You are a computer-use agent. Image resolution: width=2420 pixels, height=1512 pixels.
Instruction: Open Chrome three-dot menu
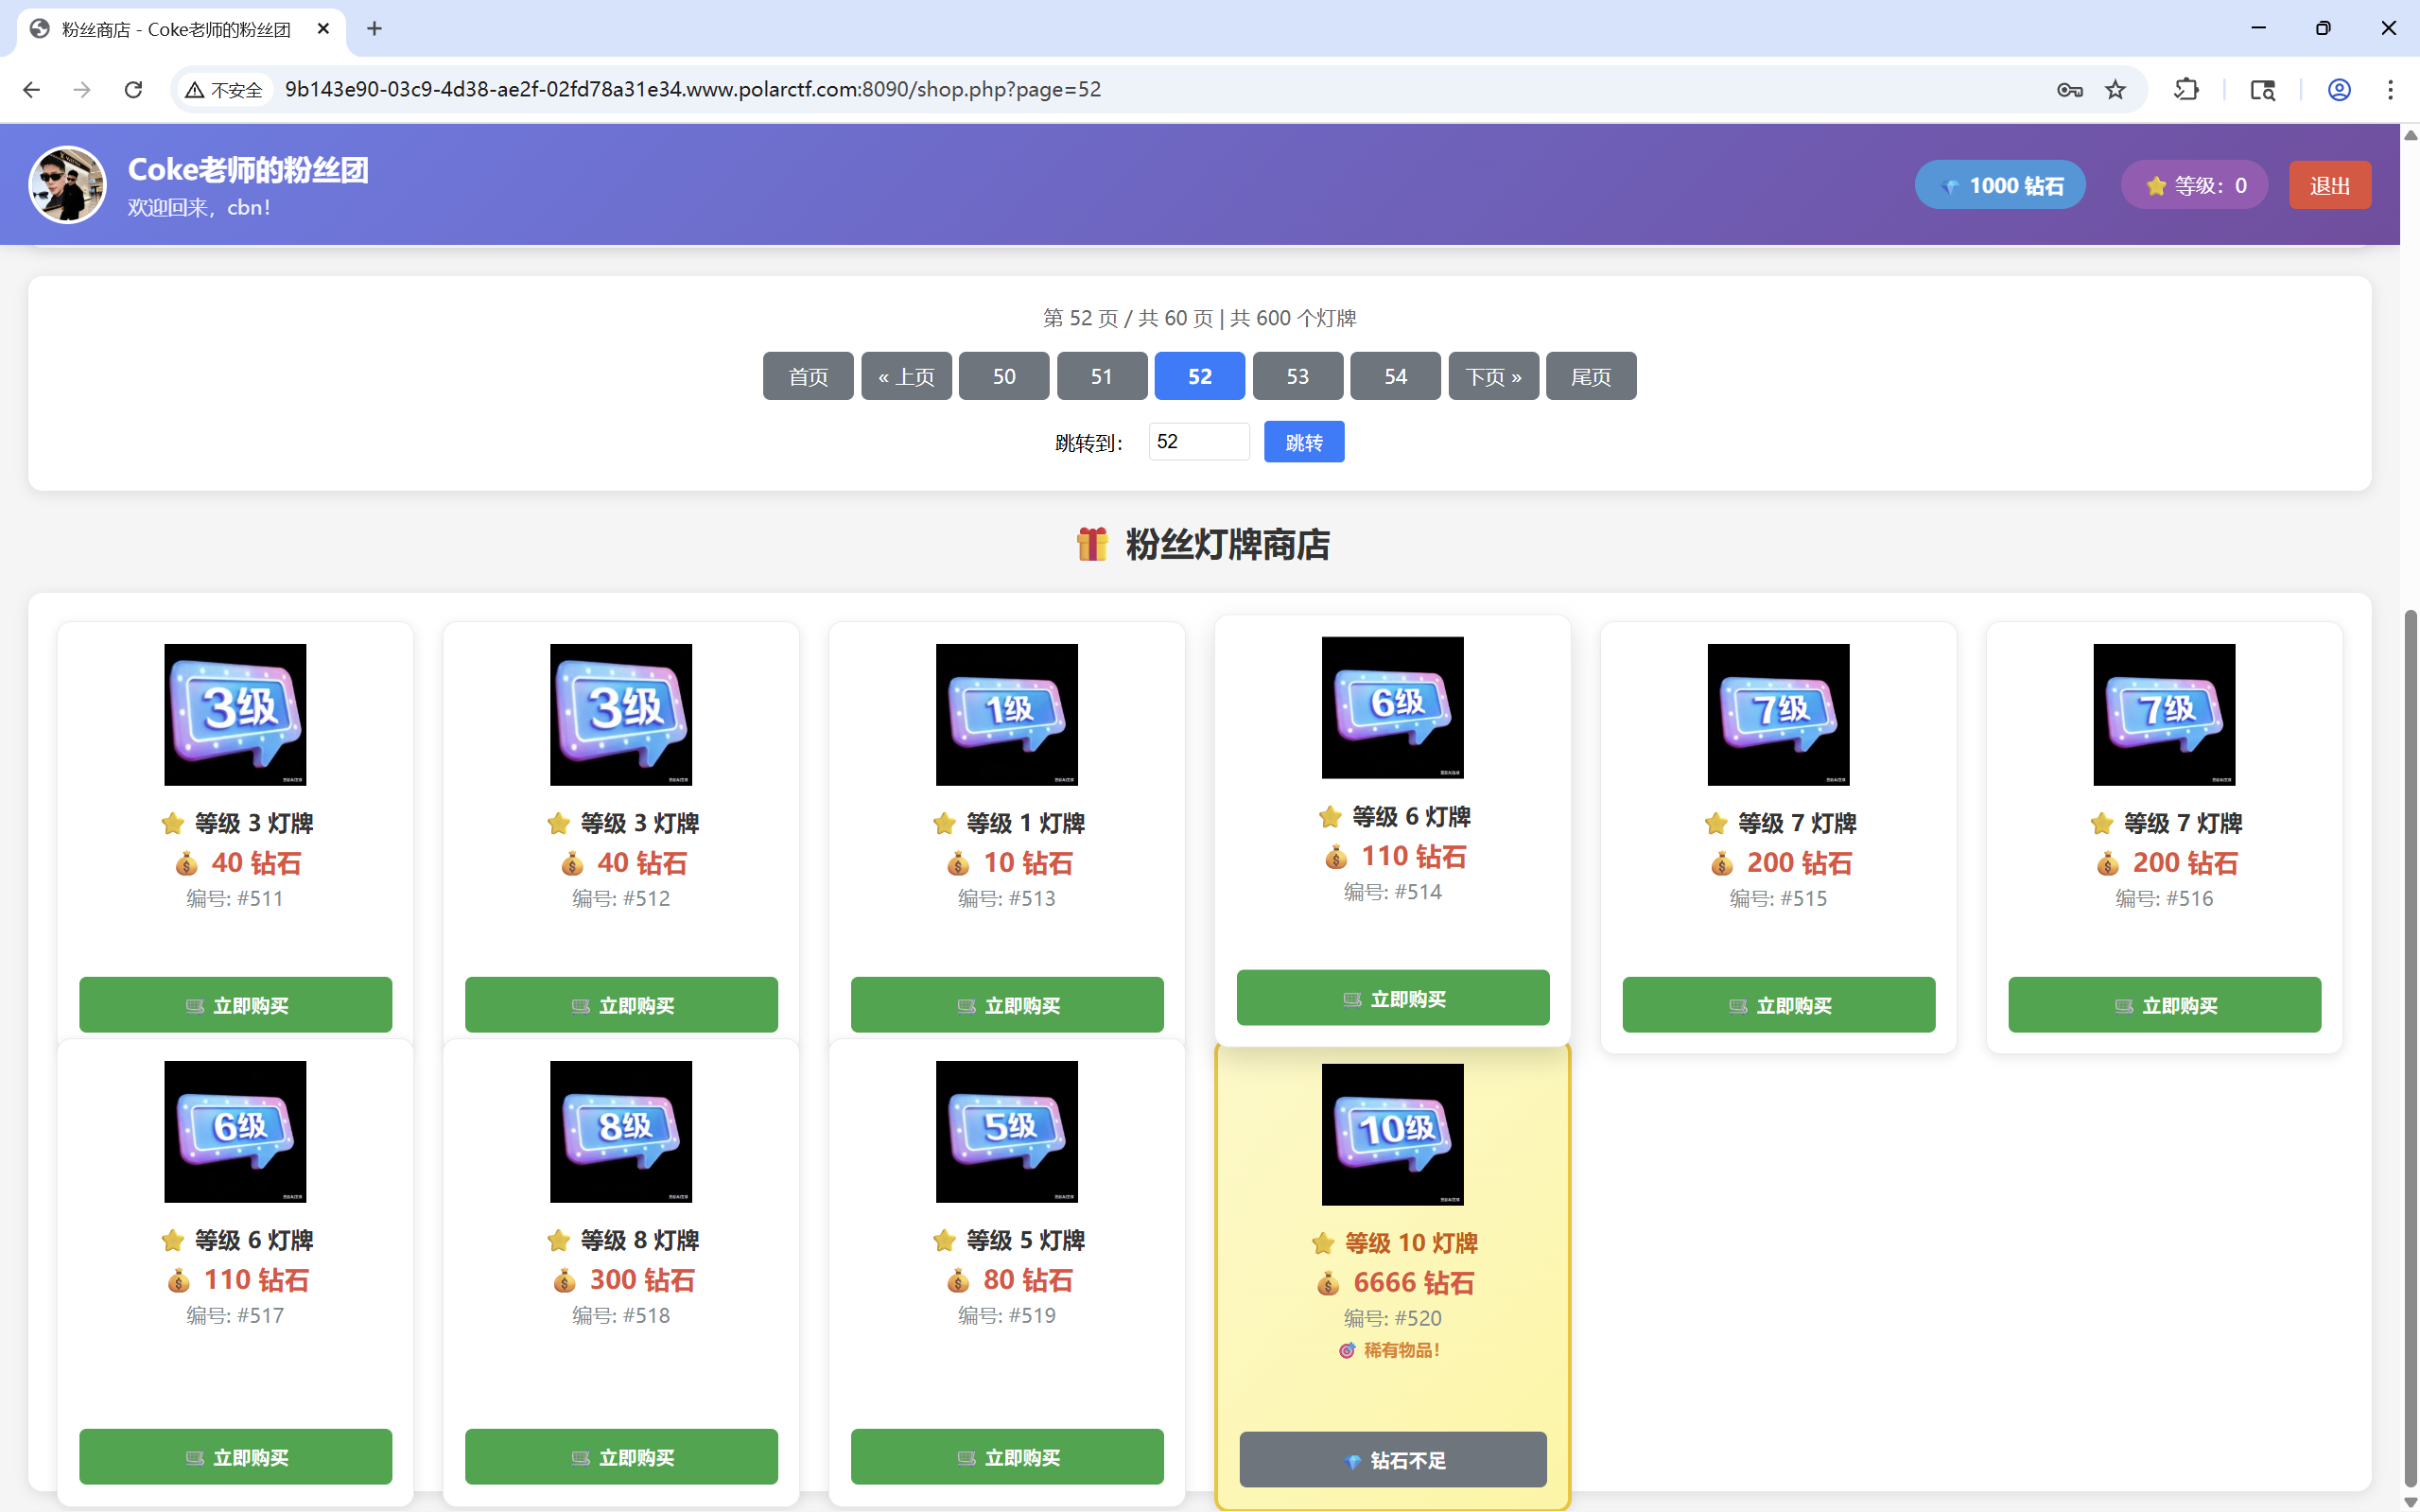coord(2390,90)
